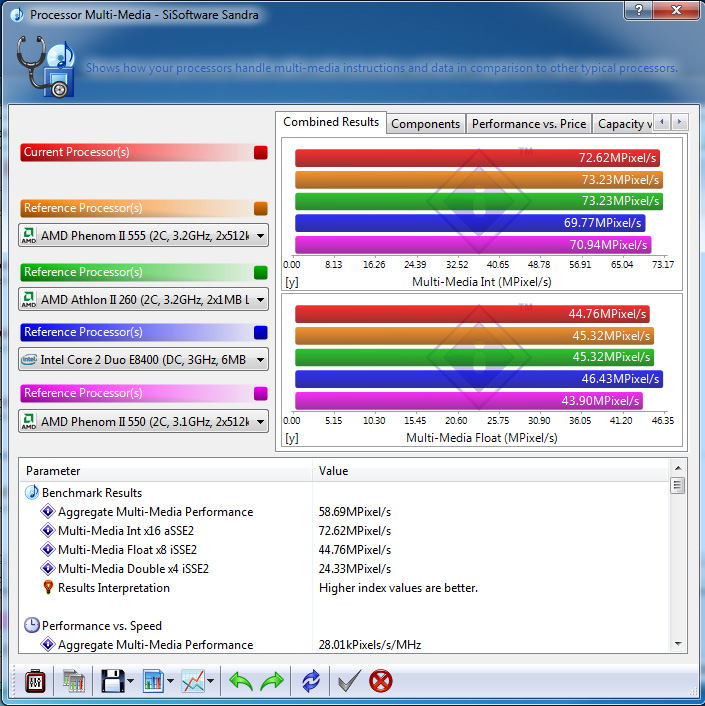Image resolution: width=705 pixels, height=706 pixels.
Task: Select the Performance vs. Speed row
Action: (344, 625)
